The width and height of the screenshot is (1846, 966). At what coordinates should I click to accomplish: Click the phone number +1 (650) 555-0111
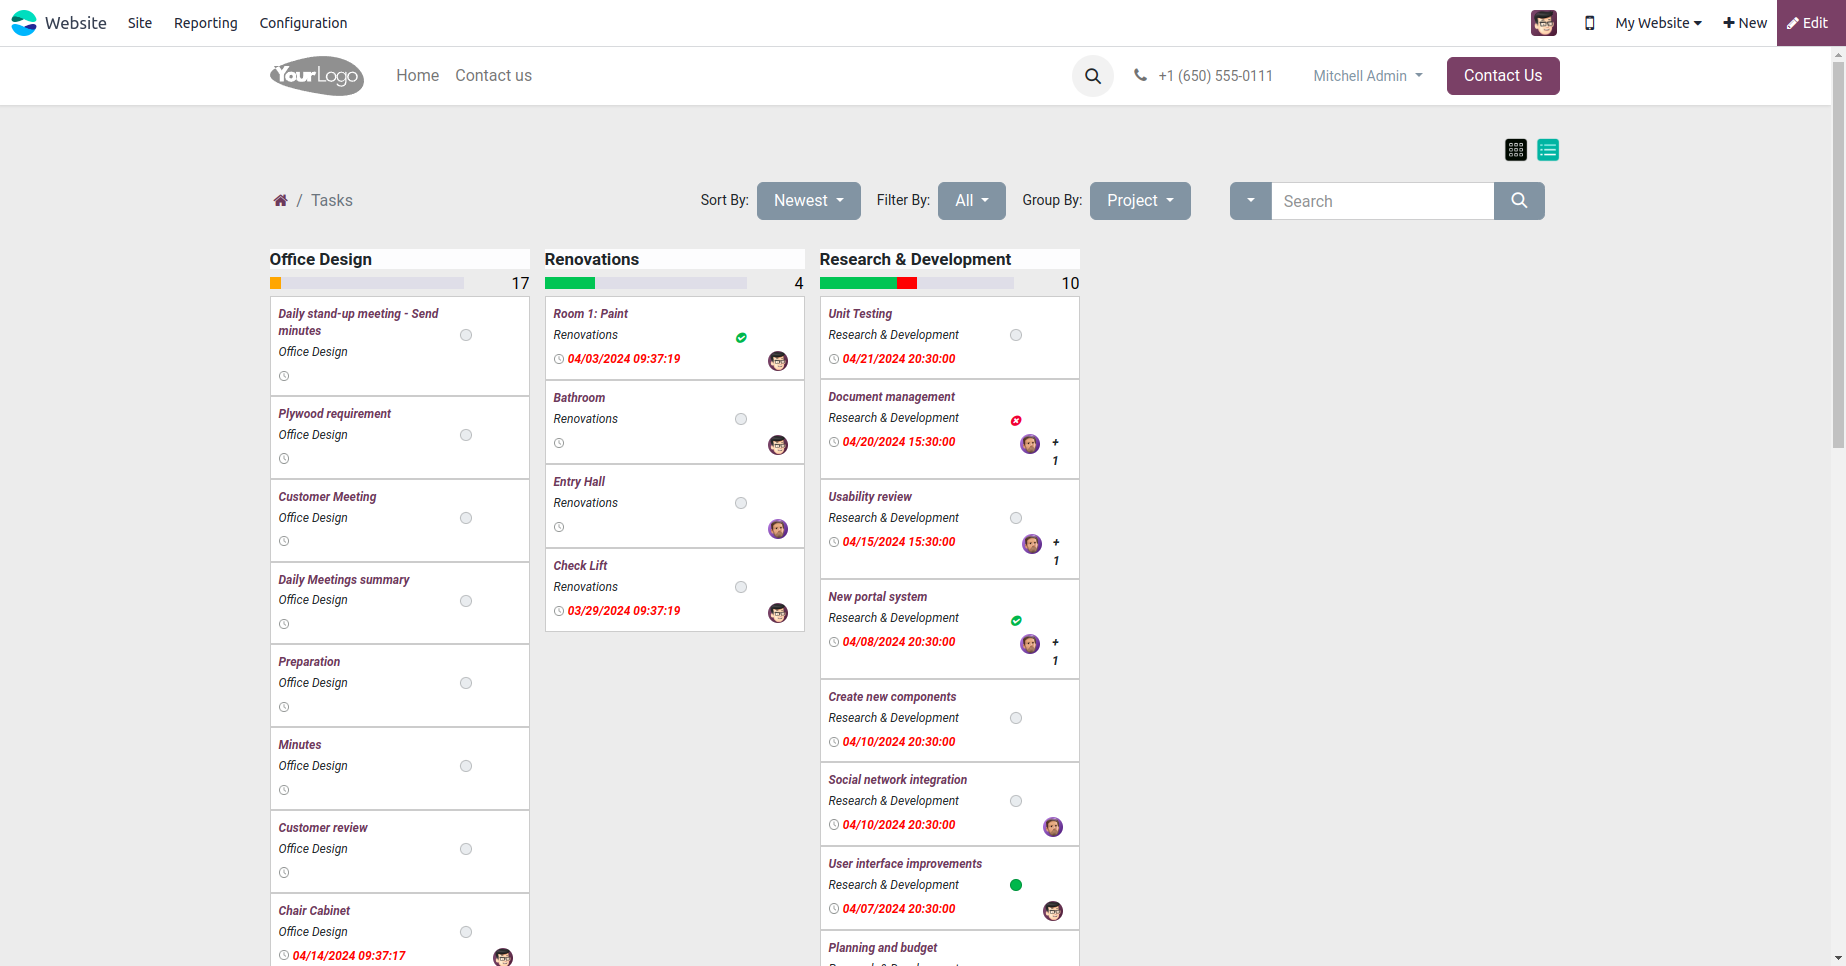click(x=1216, y=76)
